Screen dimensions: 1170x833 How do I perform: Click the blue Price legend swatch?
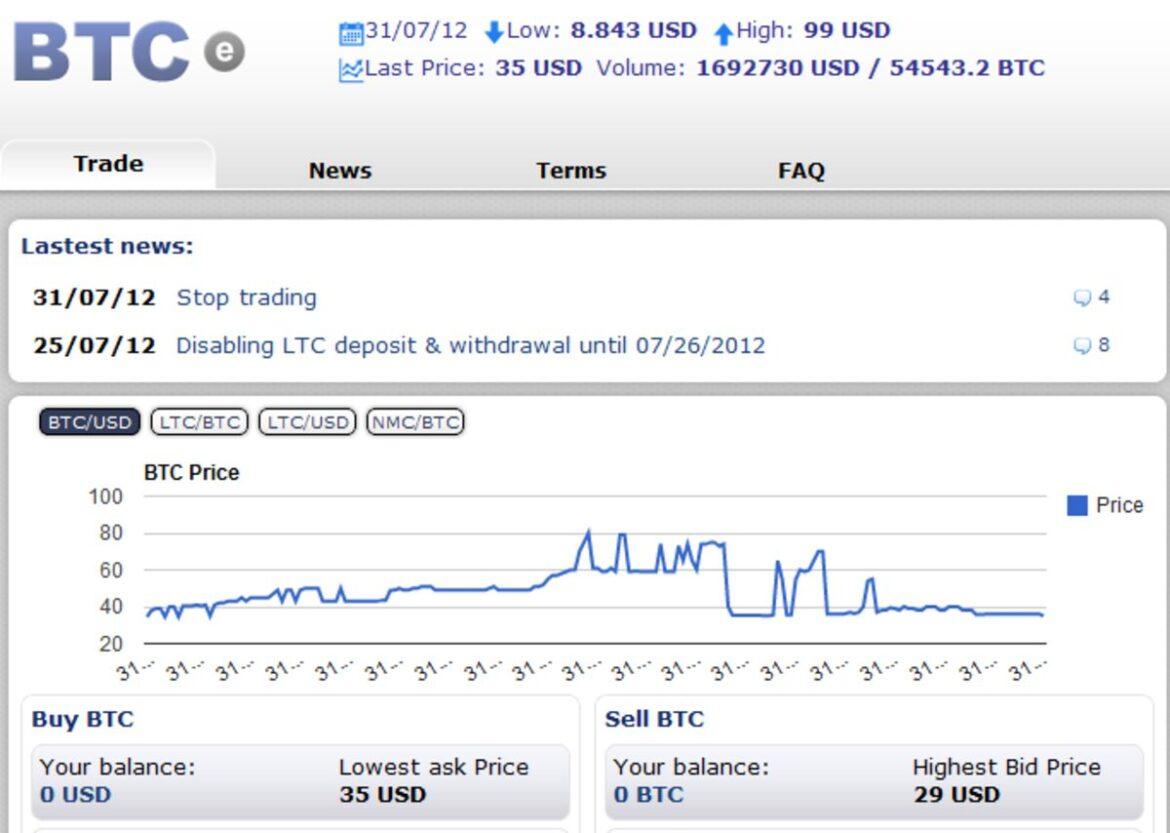pos(1077,506)
